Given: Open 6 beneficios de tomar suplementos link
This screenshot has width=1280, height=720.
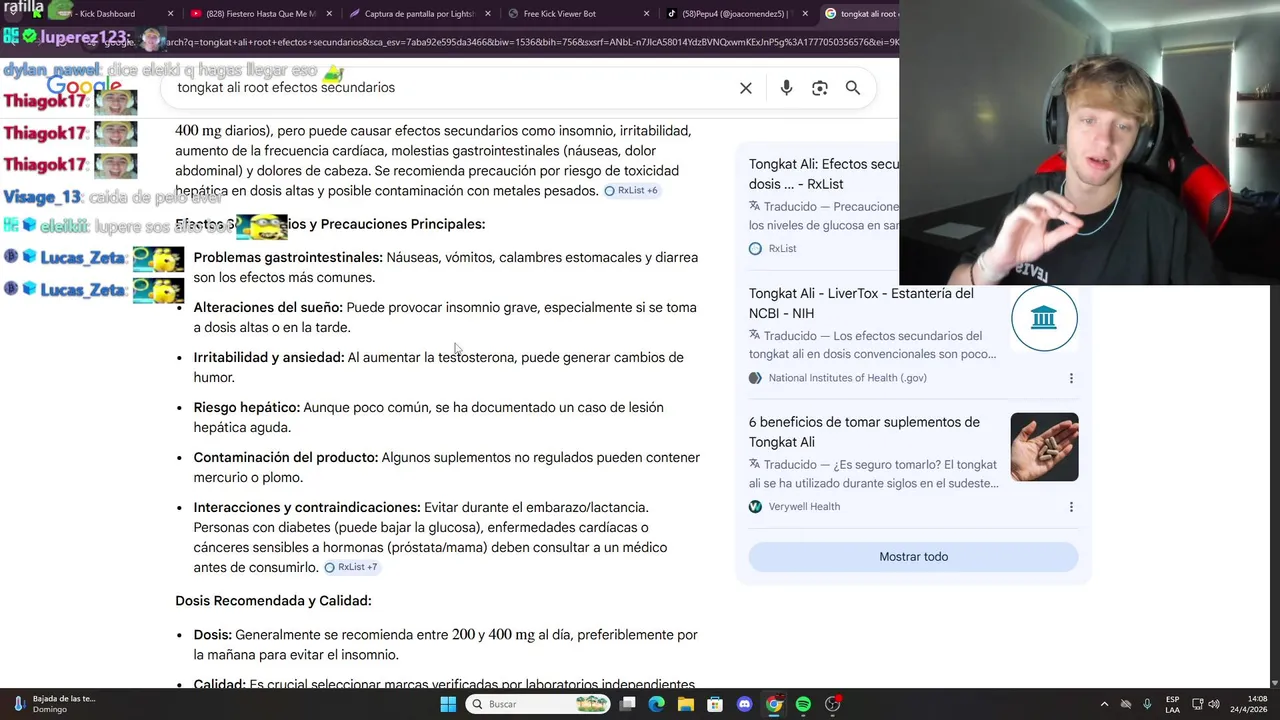Looking at the screenshot, I should [x=864, y=432].
